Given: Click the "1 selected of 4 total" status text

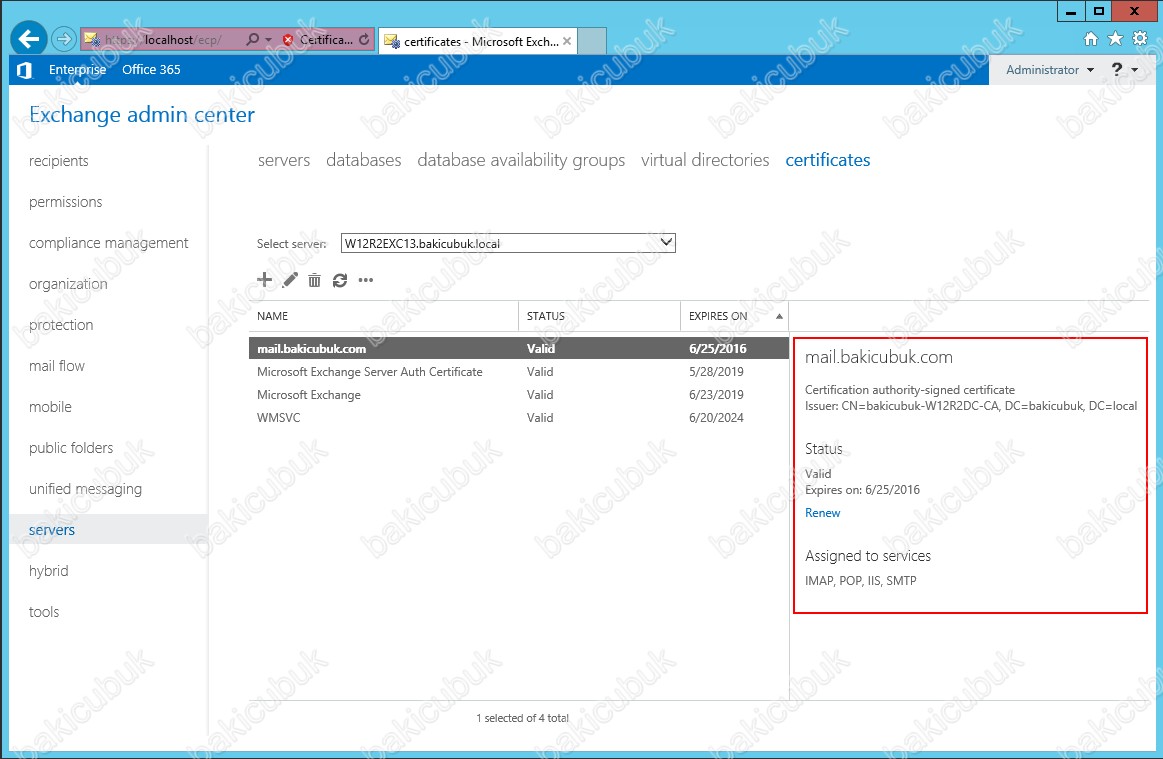Looking at the screenshot, I should (x=522, y=718).
